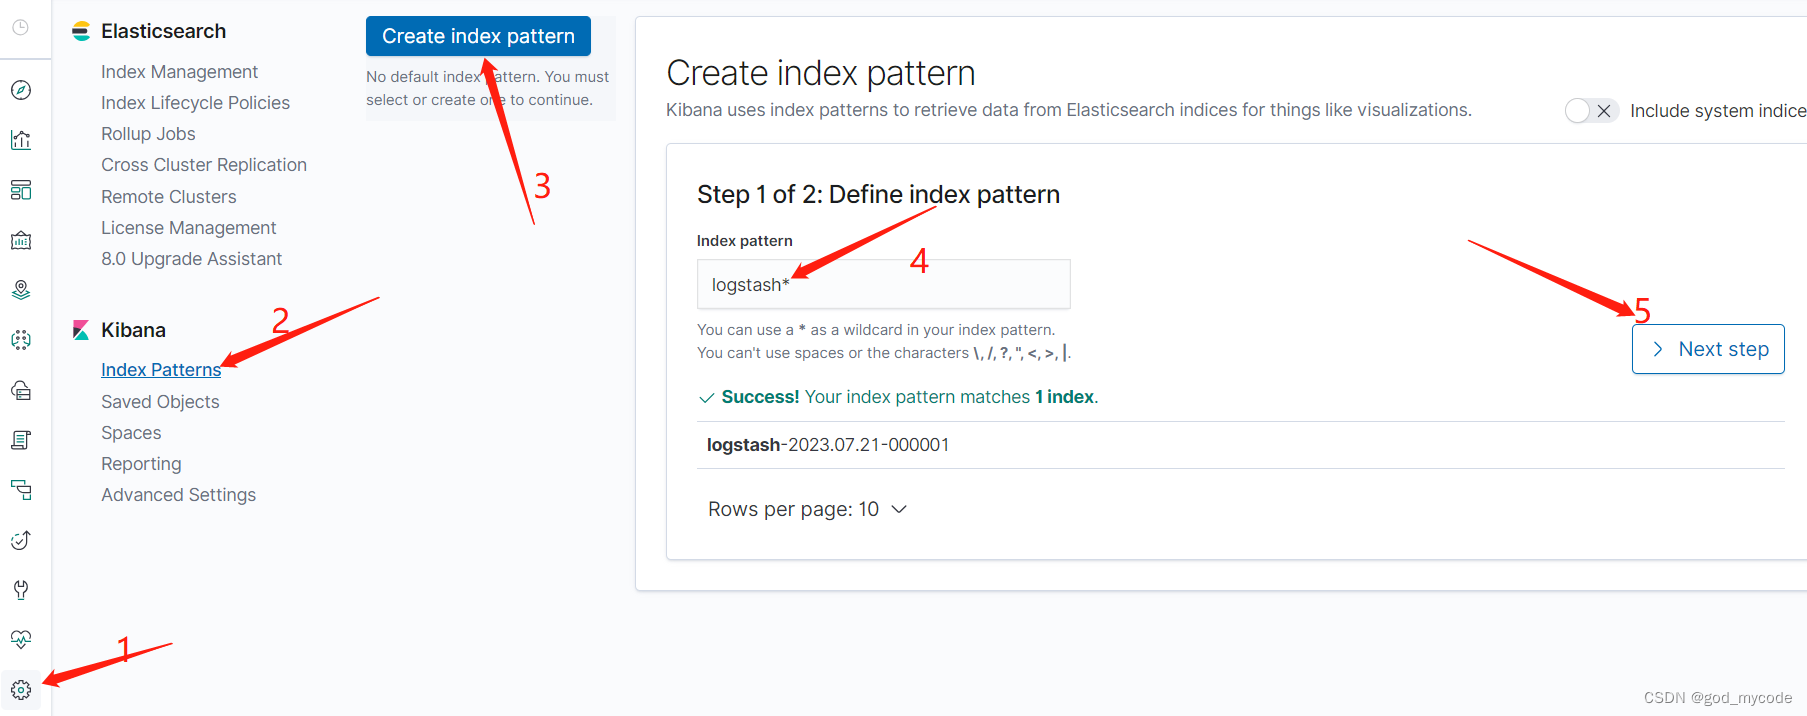
Task: Open Index Lifecycle Policies
Action: click(195, 103)
